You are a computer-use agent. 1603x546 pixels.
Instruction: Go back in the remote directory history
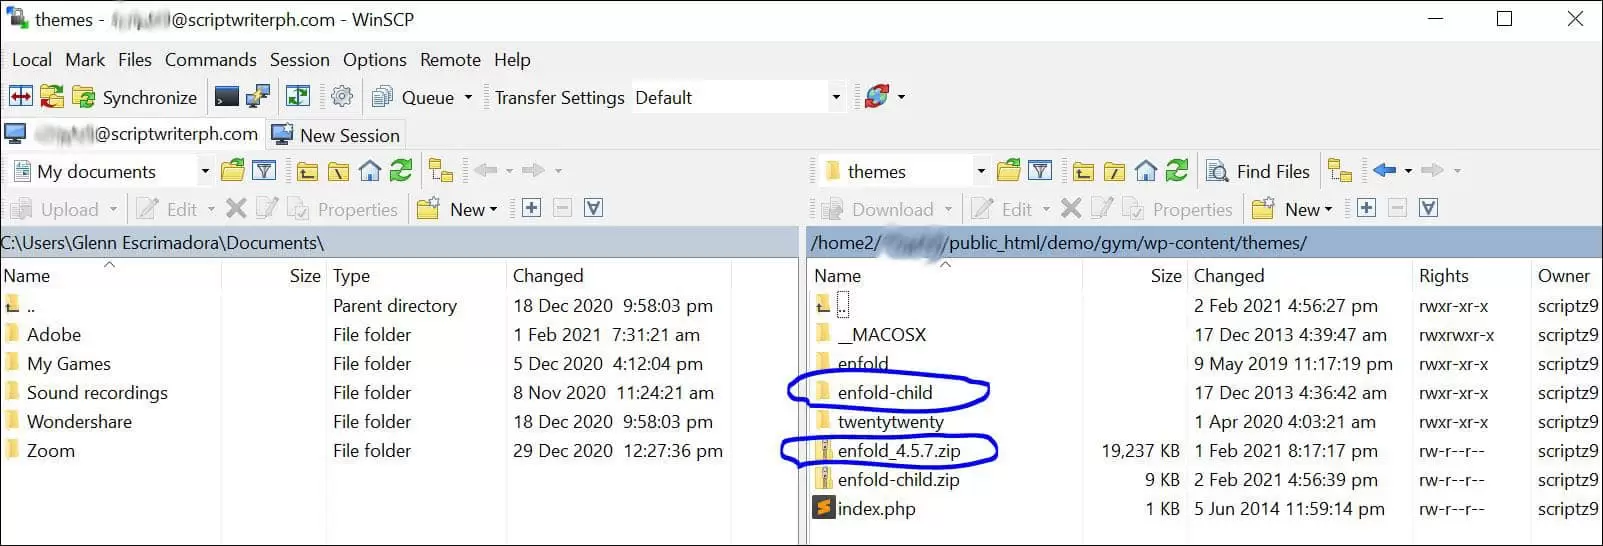point(1384,171)
